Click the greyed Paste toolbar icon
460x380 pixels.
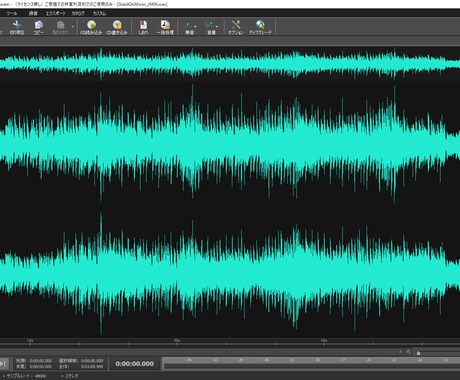(x=60, y=27)
